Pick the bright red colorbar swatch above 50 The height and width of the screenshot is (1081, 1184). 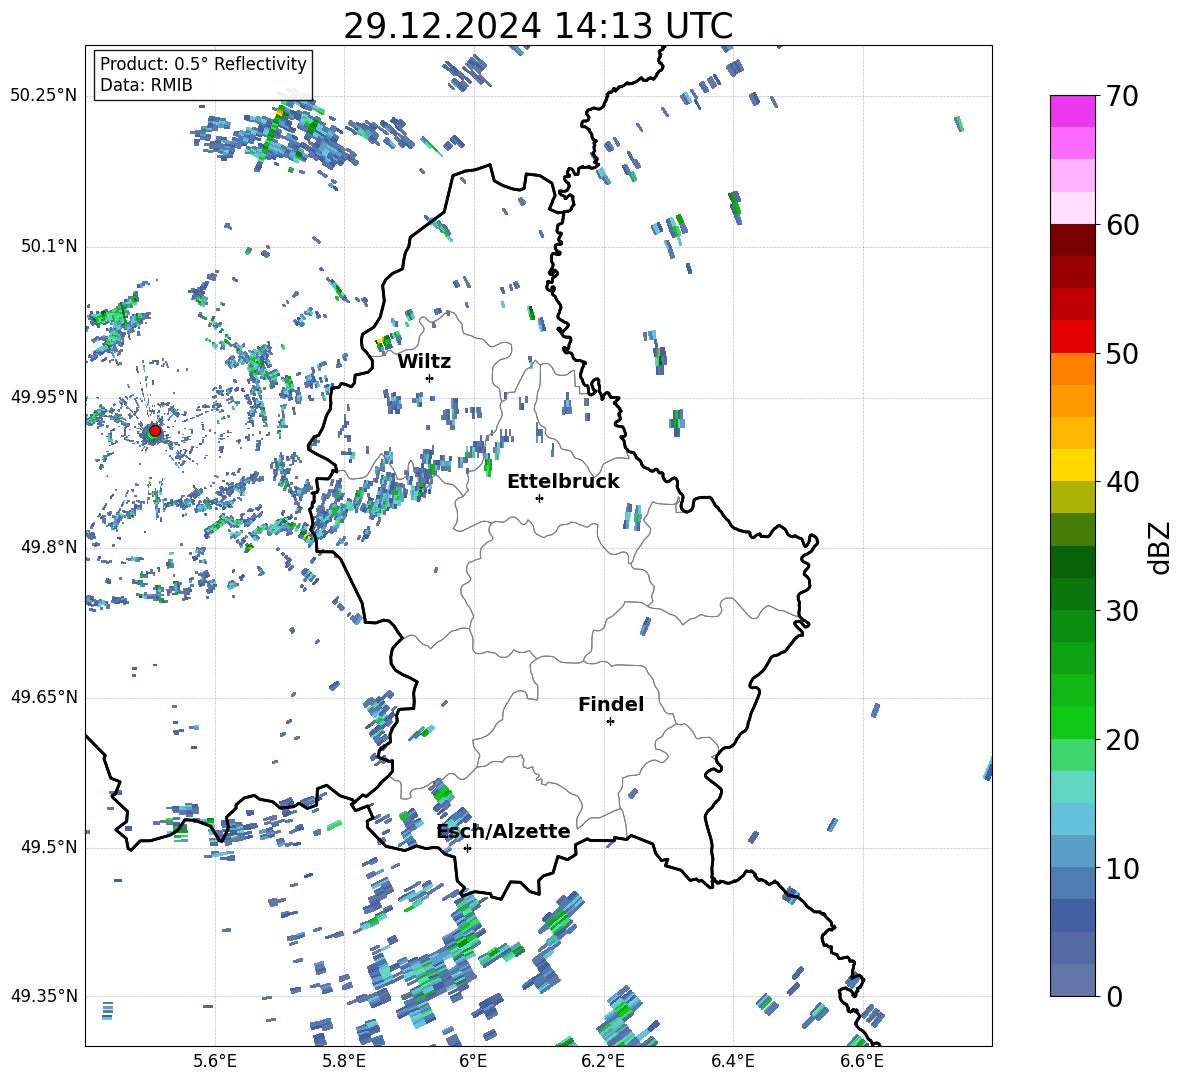[1072, 337]
